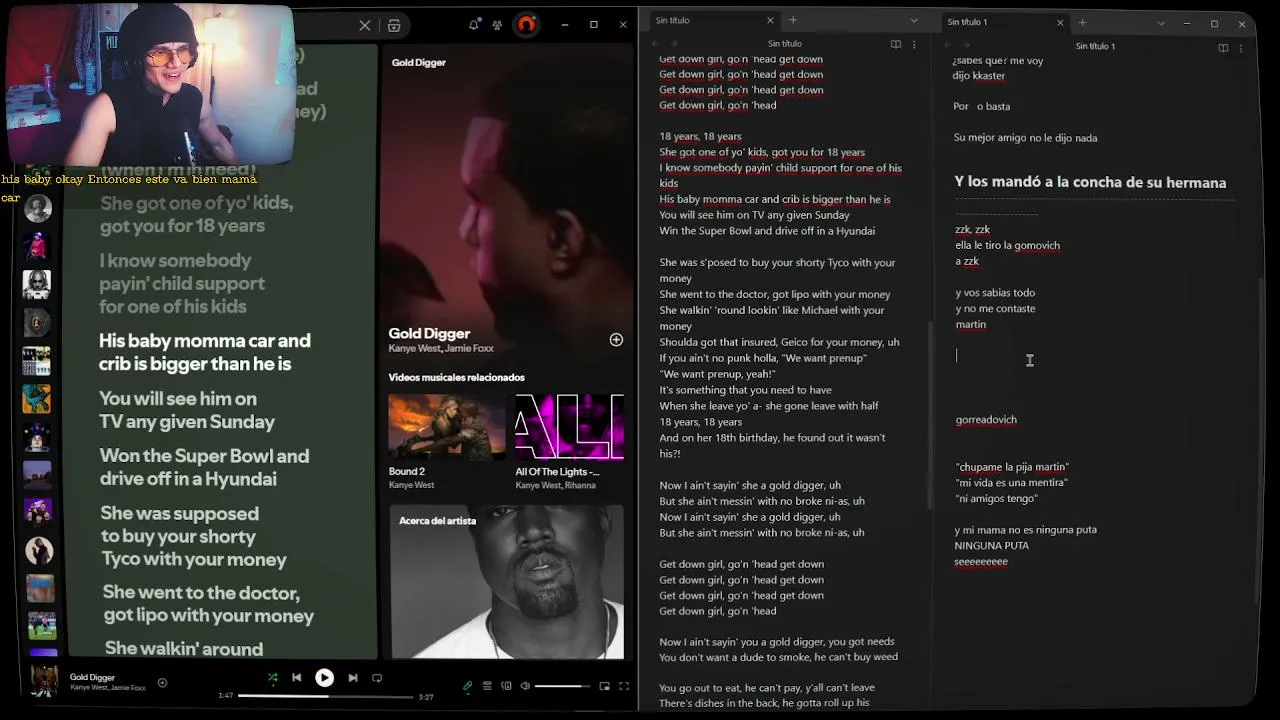
Task: Click the line 'Win the Super Bowl and drive off in a Hyundai' in left note
Action: [767, 231]
